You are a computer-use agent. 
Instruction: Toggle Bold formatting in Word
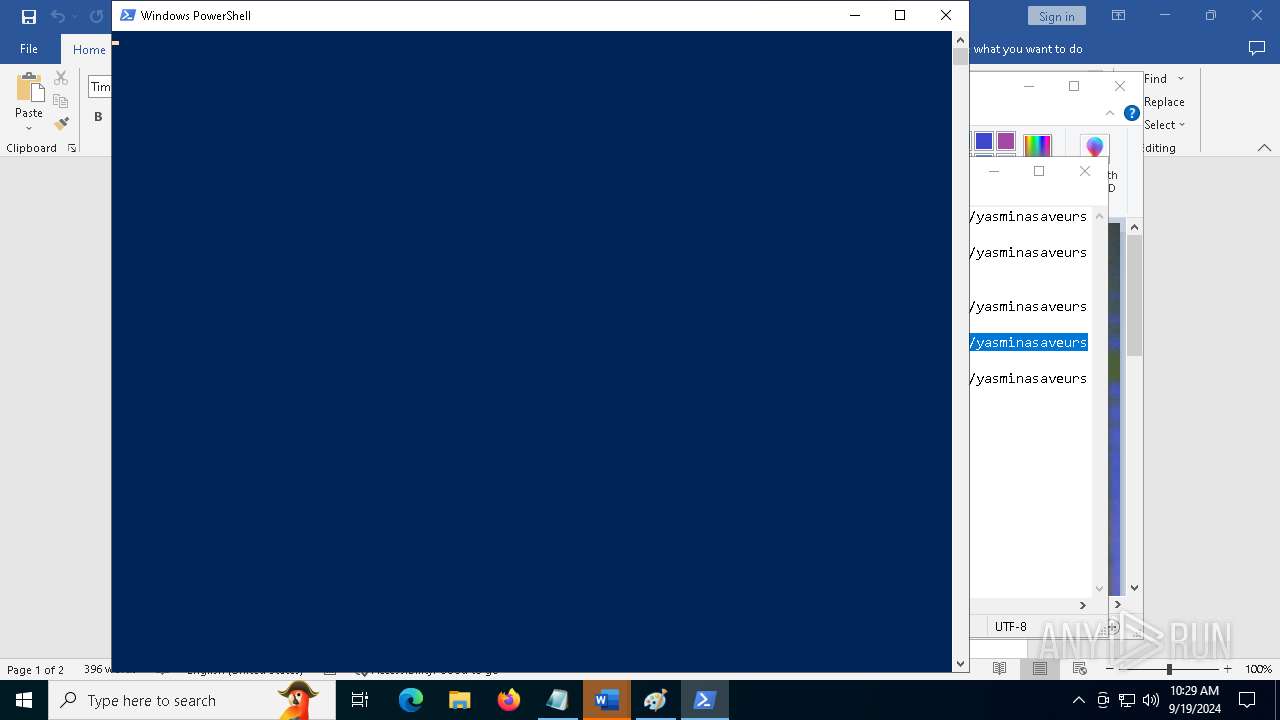(x=98, y=117)
